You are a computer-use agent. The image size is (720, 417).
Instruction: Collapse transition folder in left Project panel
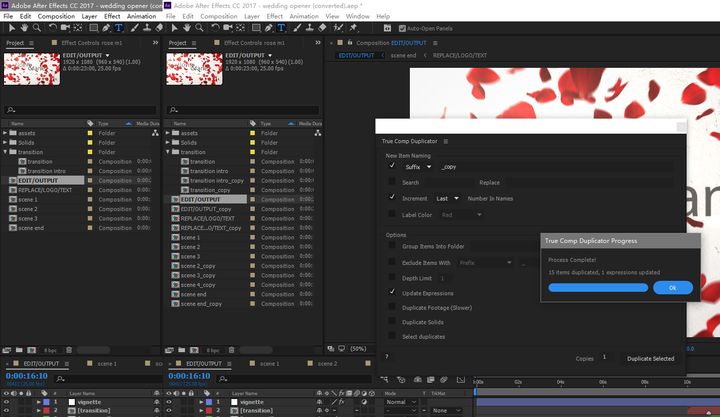(x=5, y=152)
